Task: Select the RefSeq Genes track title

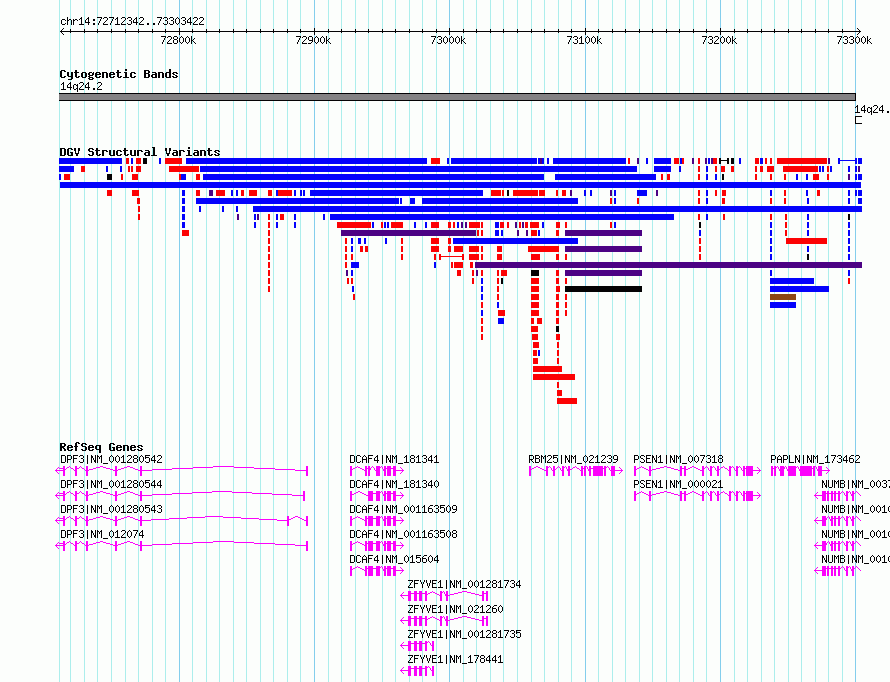Action: [101, 447]
